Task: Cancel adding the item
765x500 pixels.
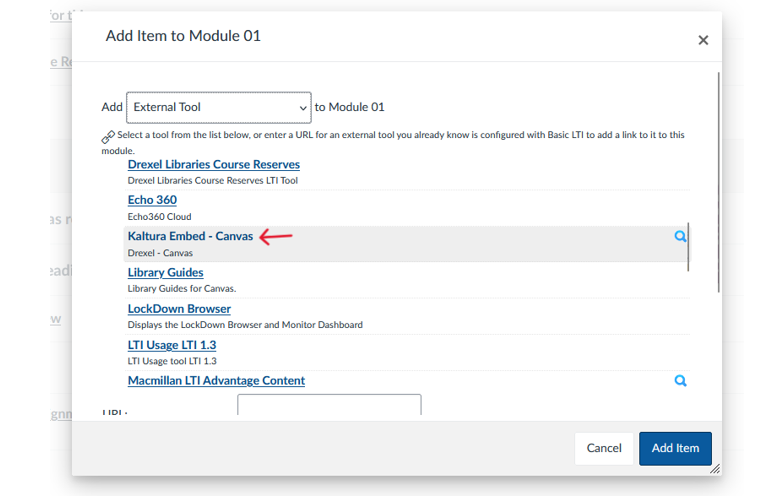Action: coord(604,448)
